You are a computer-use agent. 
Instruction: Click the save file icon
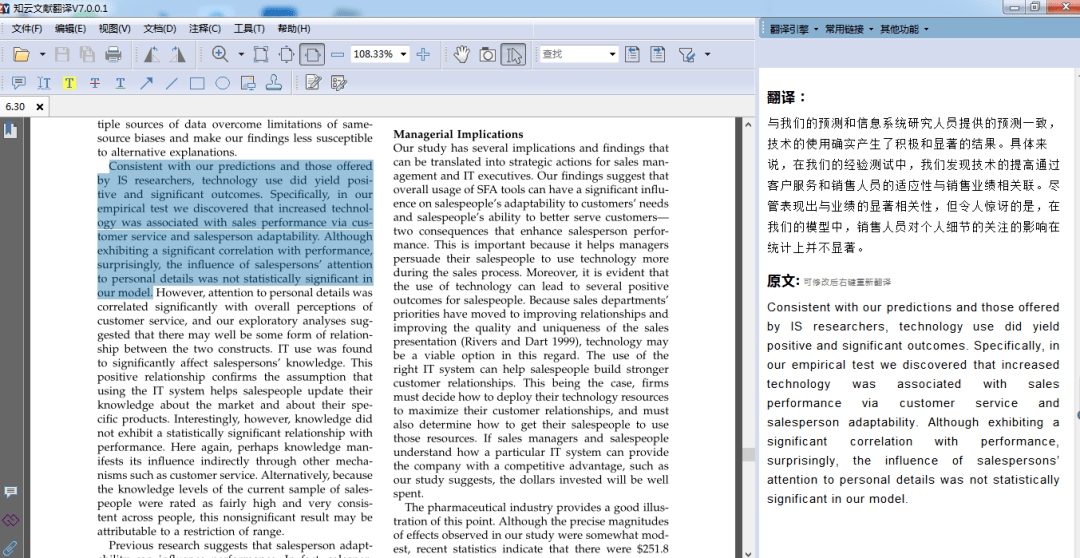[x=62, y=54]
